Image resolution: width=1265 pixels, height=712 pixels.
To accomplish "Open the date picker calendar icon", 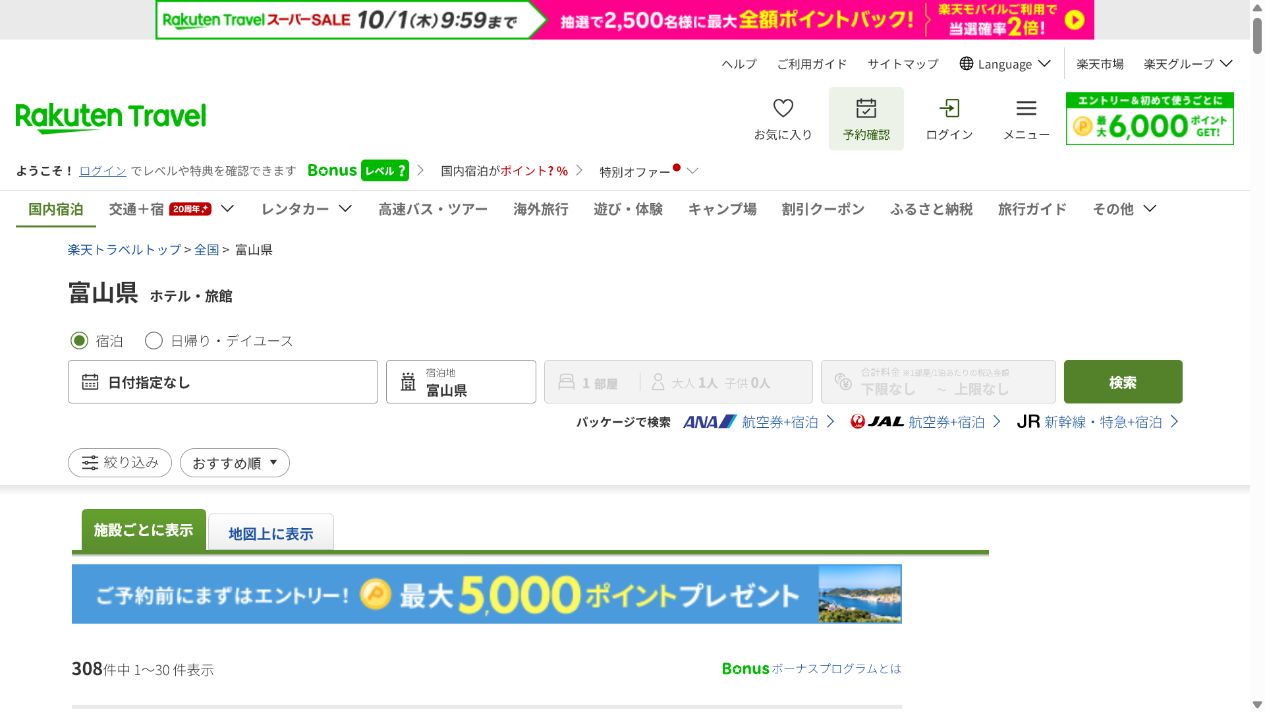I will coord(90,382).
